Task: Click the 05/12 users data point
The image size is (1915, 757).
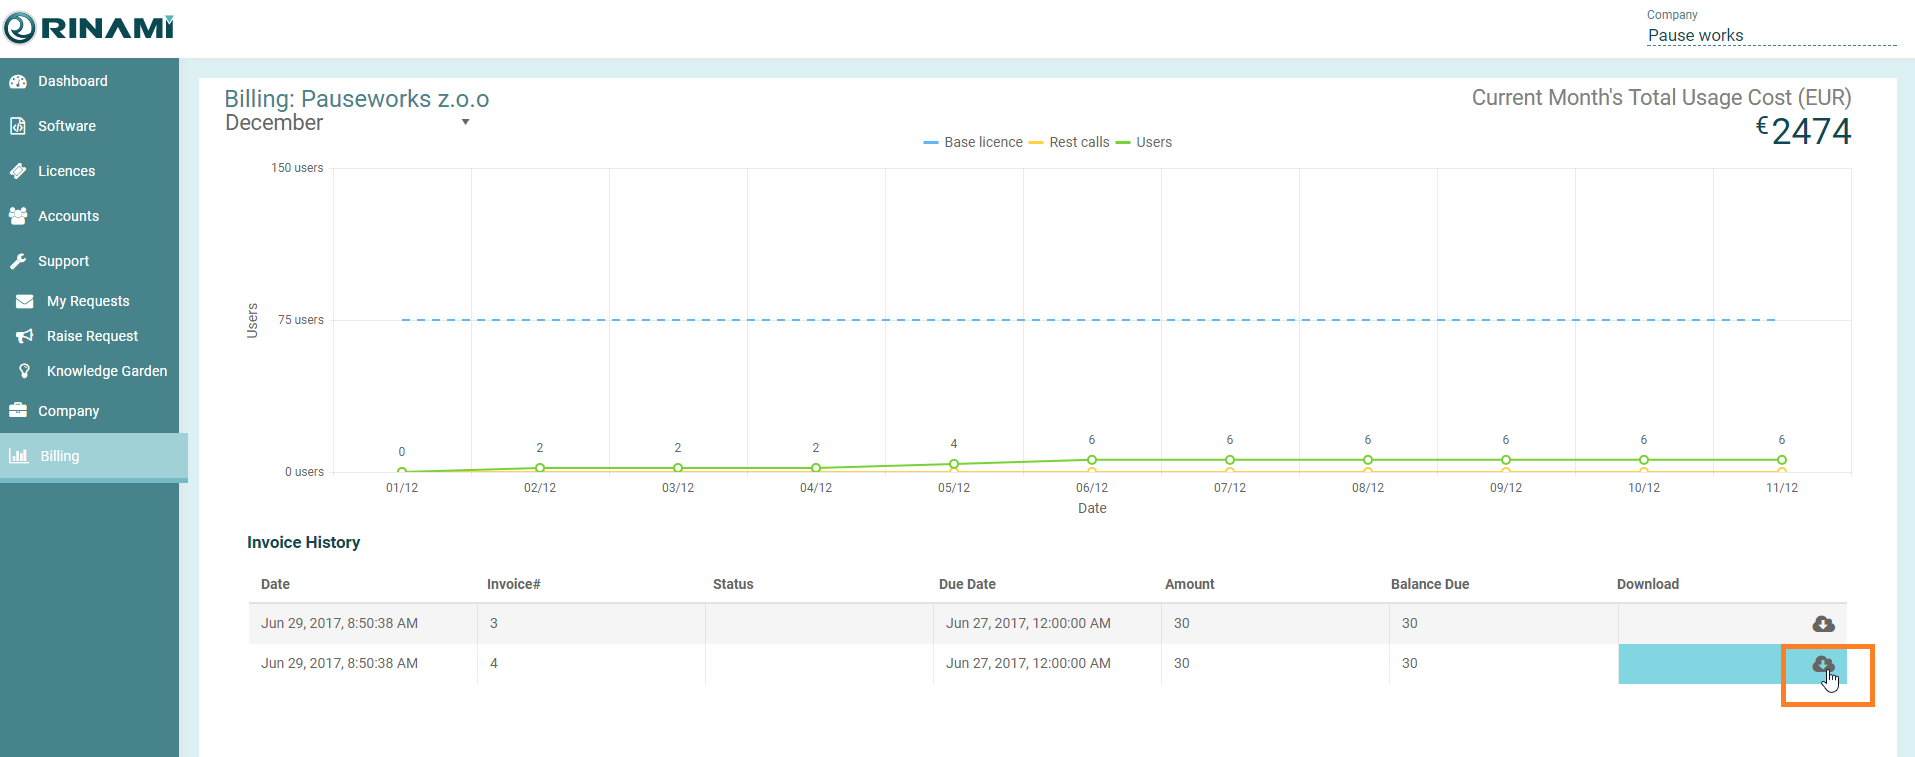Action: tap(954, 464)
